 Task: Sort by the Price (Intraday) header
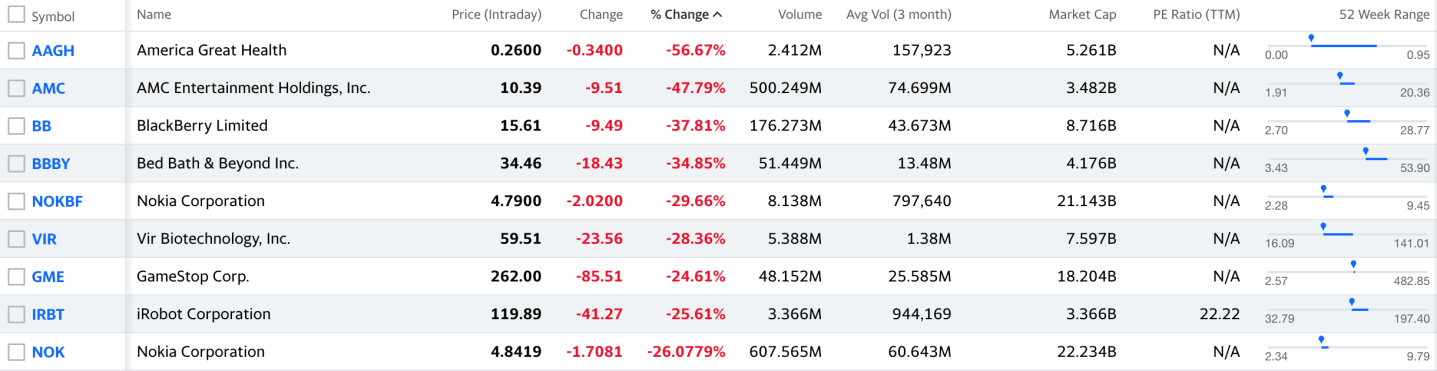point(496,15)
